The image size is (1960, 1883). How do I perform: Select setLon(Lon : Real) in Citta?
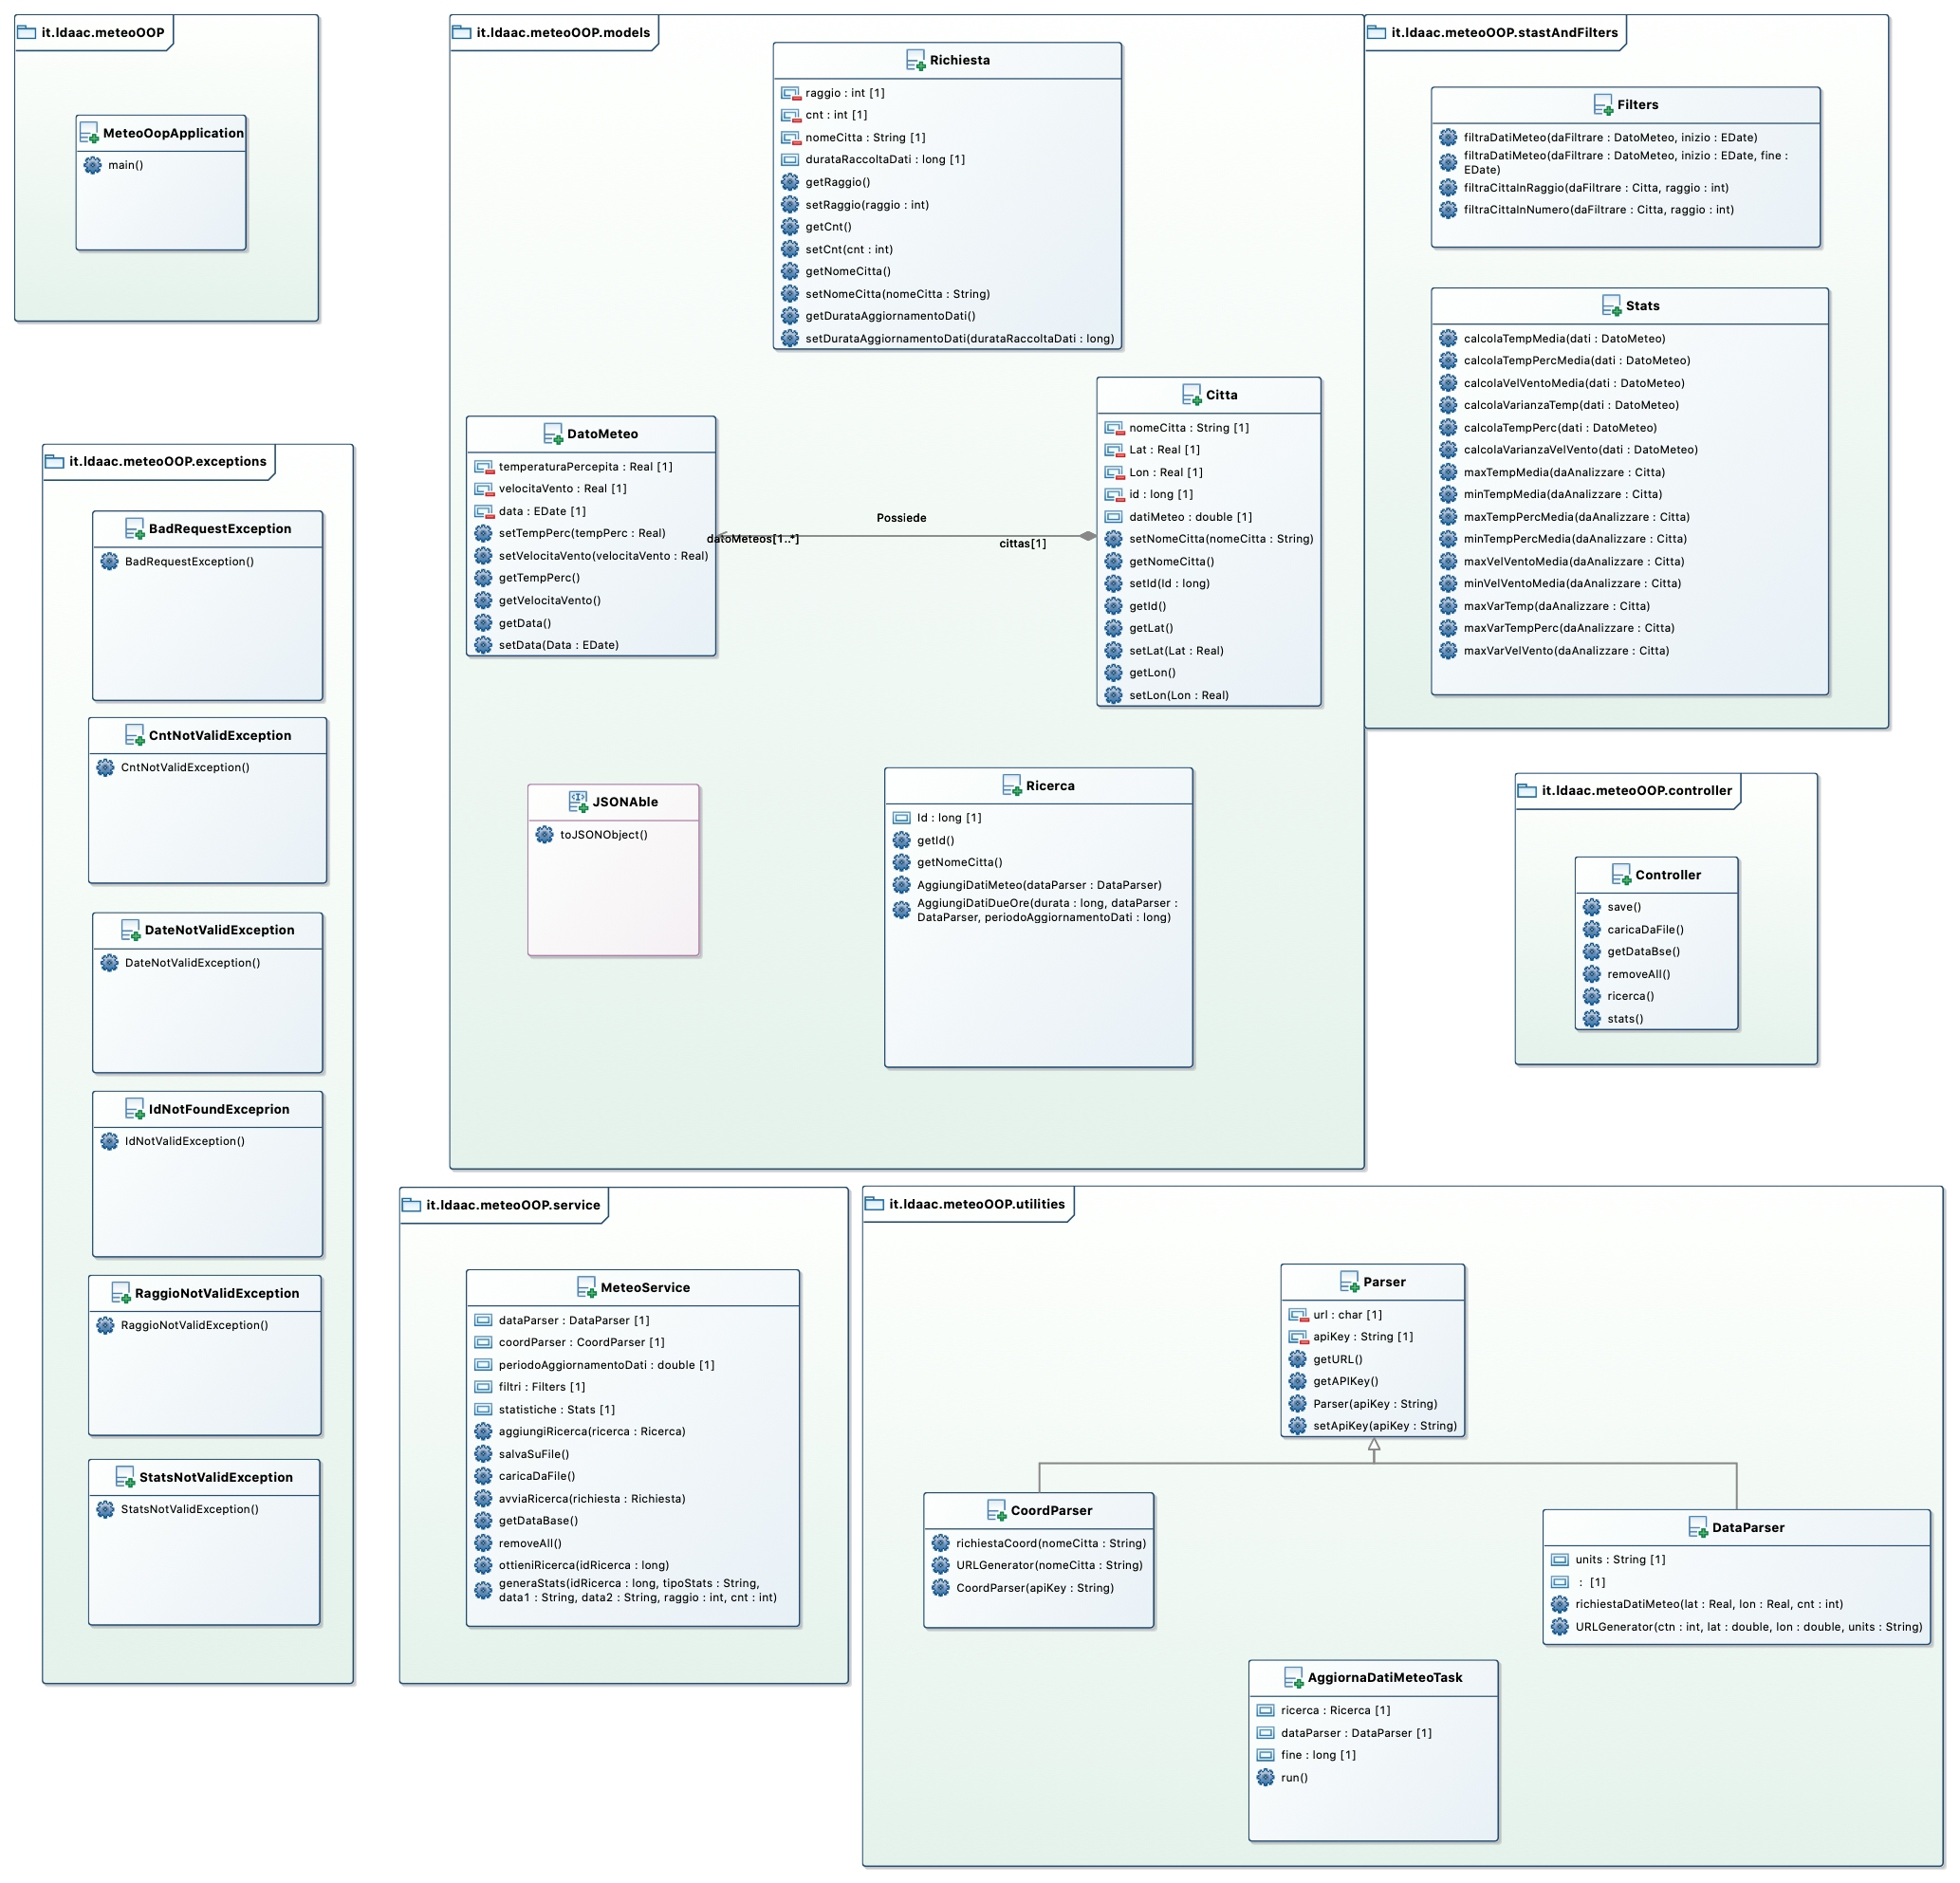click(1180, 696)
